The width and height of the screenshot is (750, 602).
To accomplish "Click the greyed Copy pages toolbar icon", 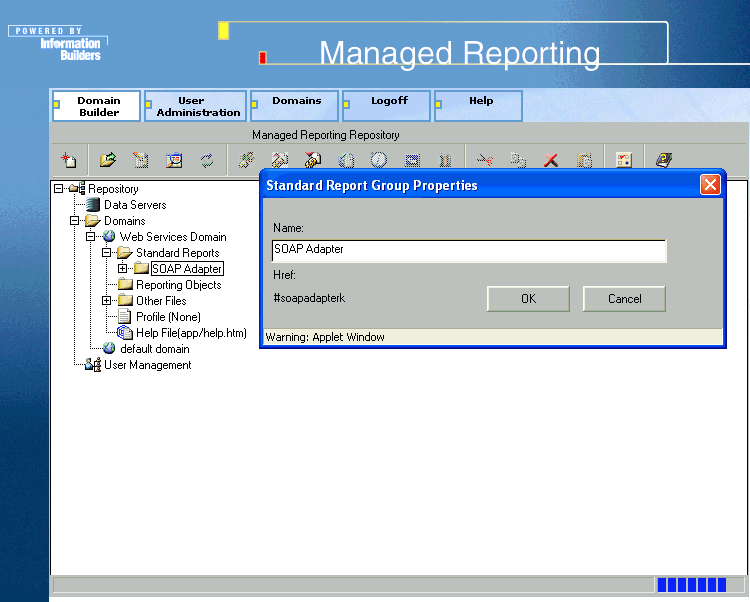I will point(518,160).
